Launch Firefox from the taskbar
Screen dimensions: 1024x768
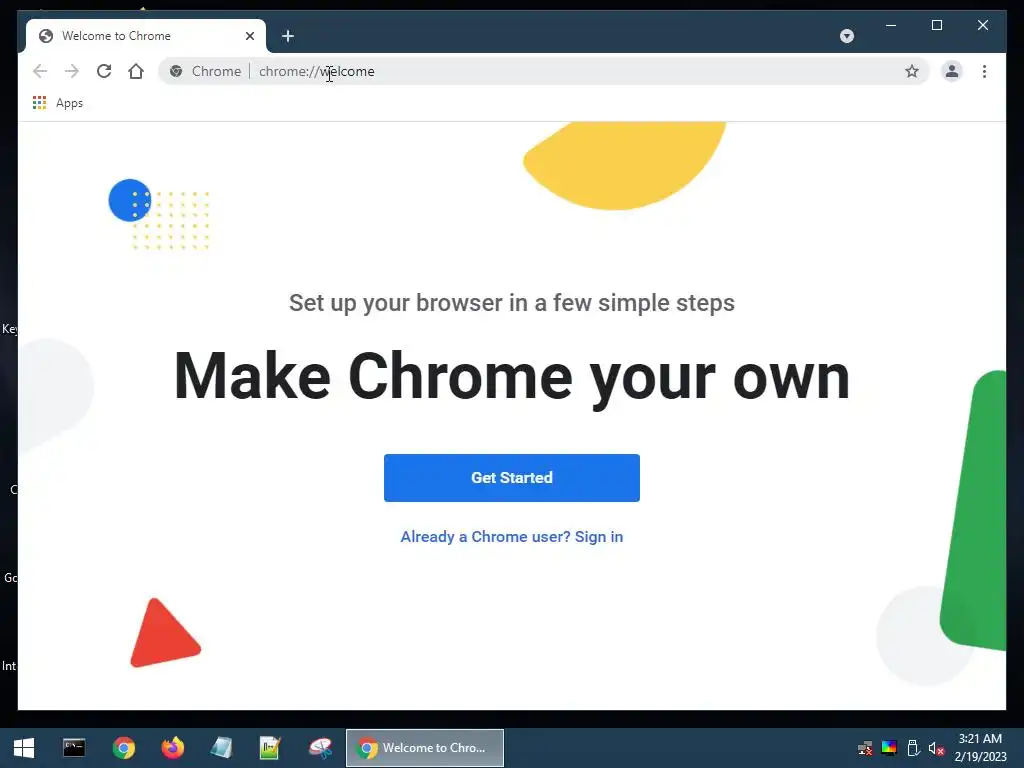(x=172, y=748)
